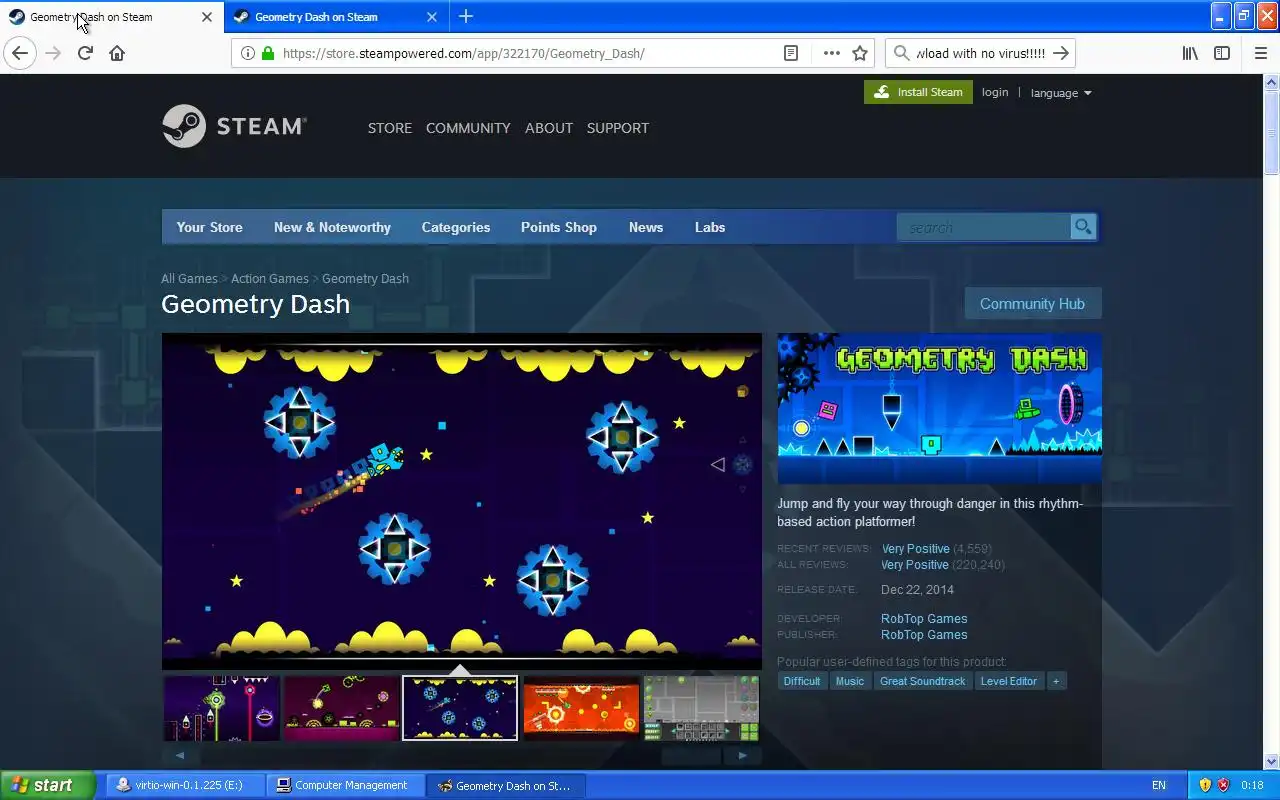Open the News tab in store nav
Screen dimensions: 1280x800
click(x=646, y=227)
